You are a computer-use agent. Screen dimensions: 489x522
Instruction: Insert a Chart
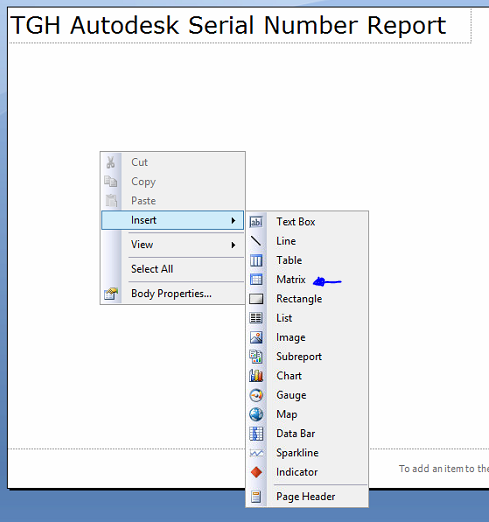307,376
